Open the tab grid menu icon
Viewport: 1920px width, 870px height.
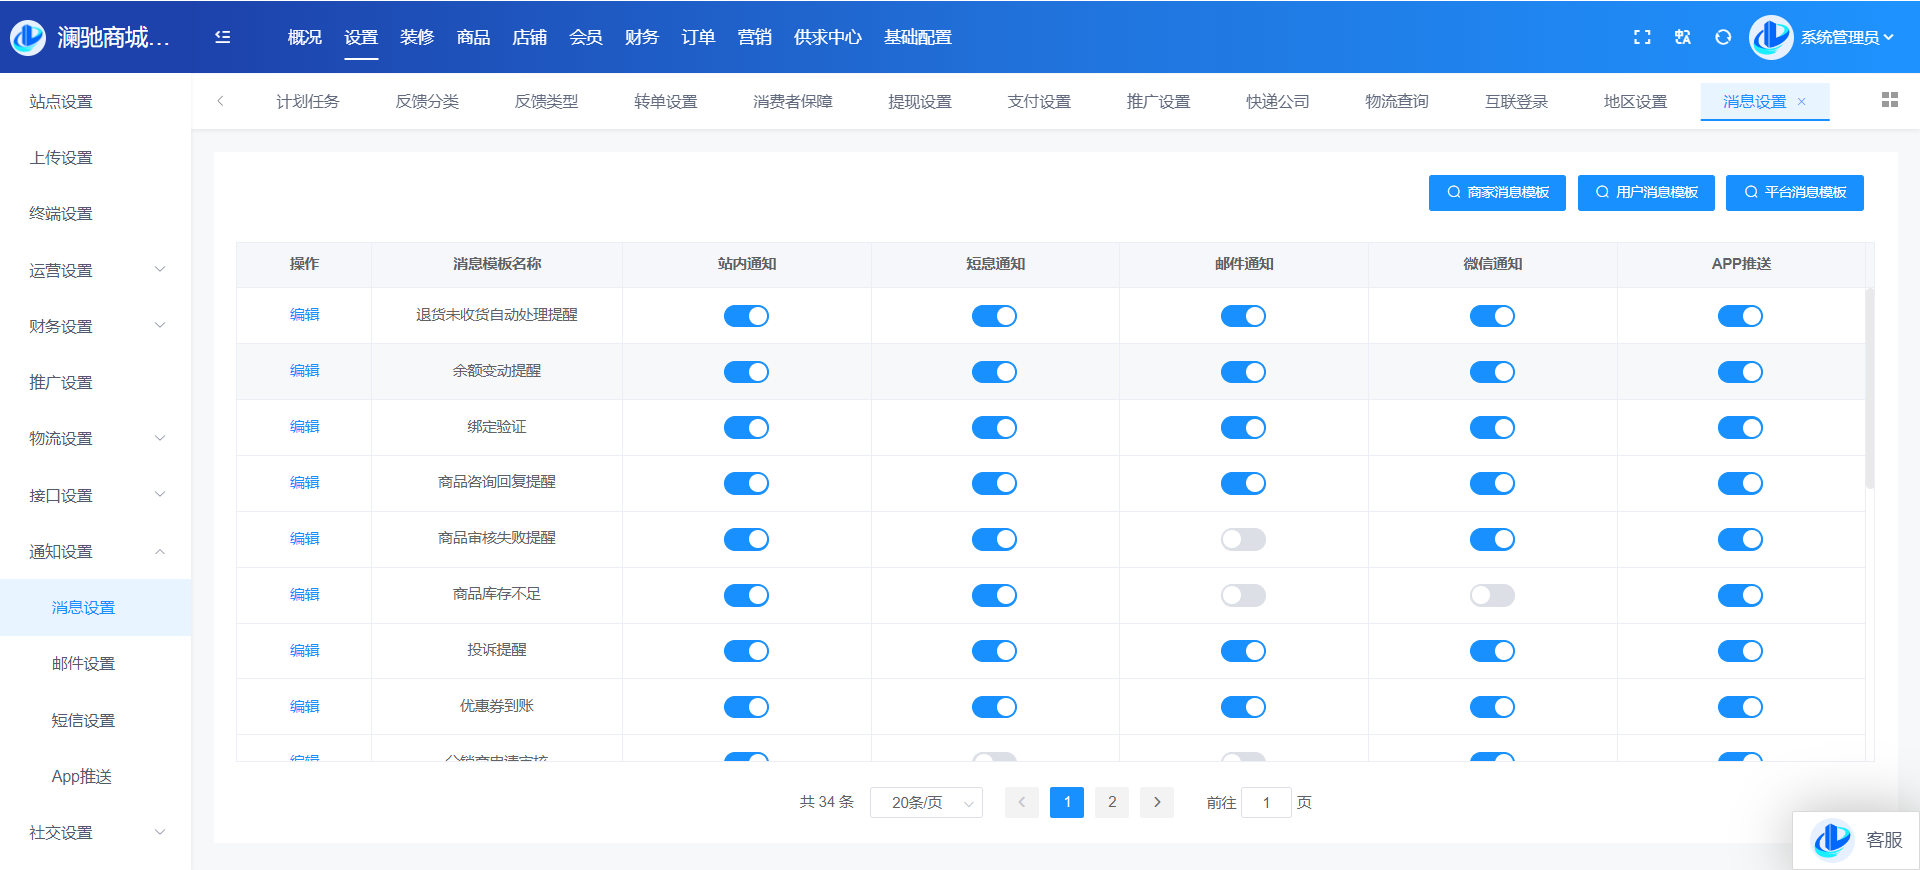click(1889, 100)
